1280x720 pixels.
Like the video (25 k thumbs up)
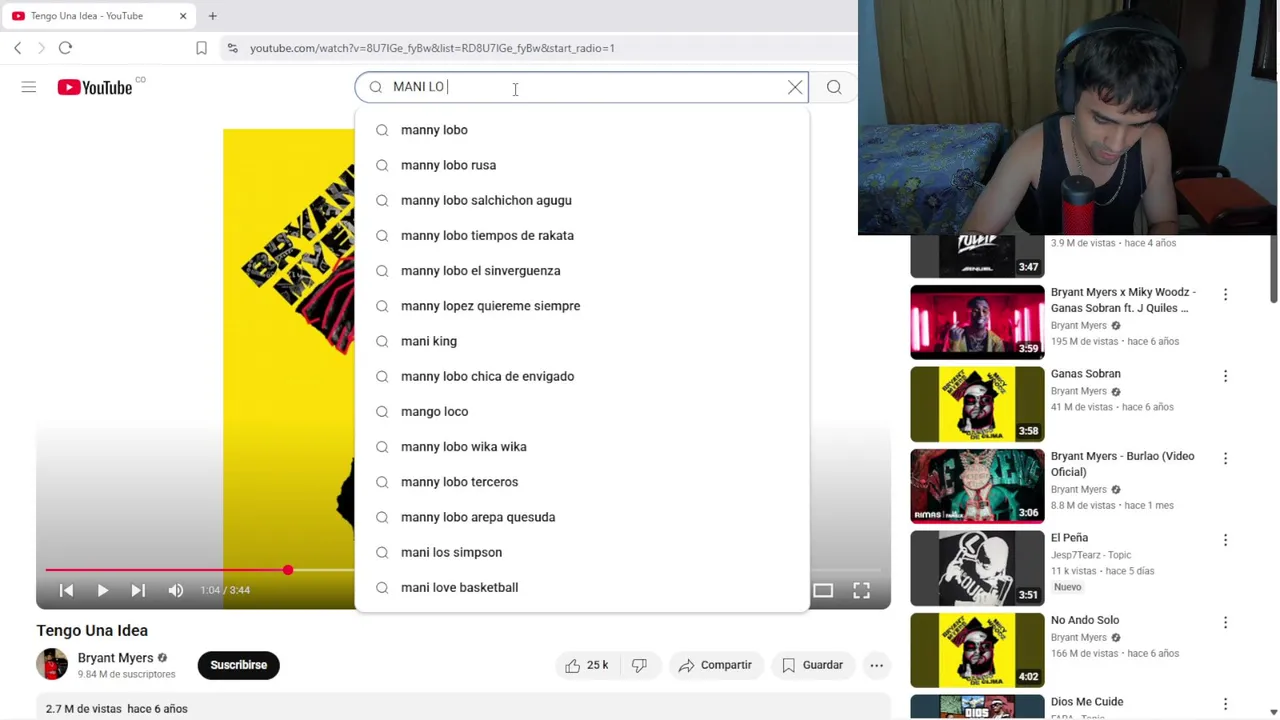tap(586, 665)
